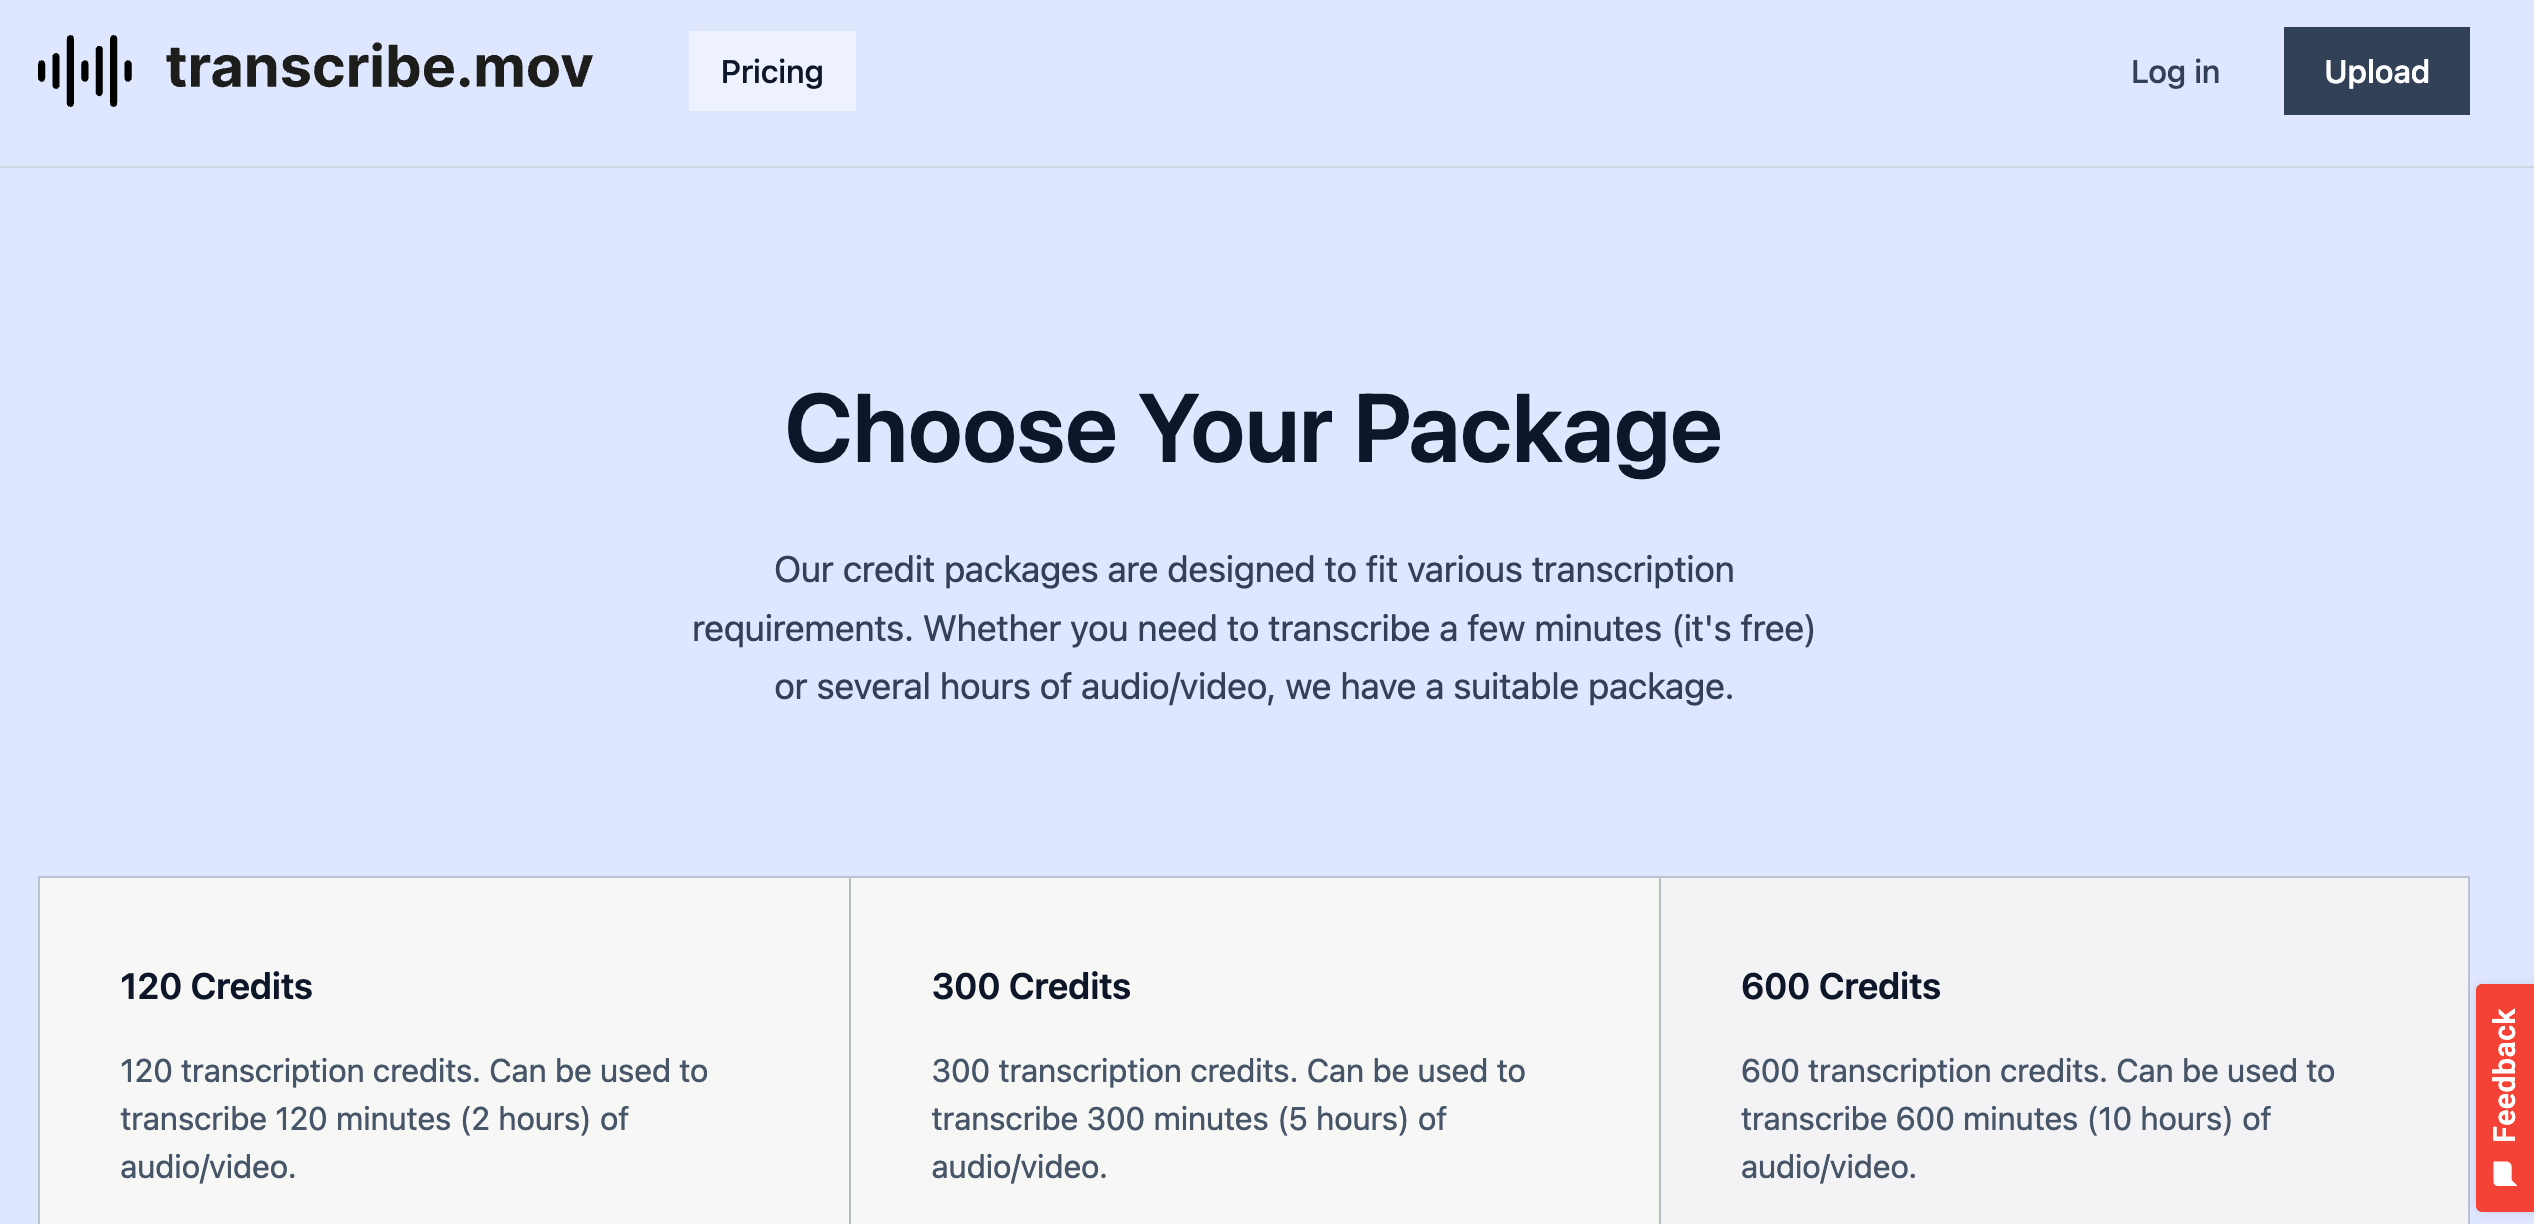This screenshot has width=2534, height=1224.
Task: Click the Log in link
Action: click(x=2174, y=71)
